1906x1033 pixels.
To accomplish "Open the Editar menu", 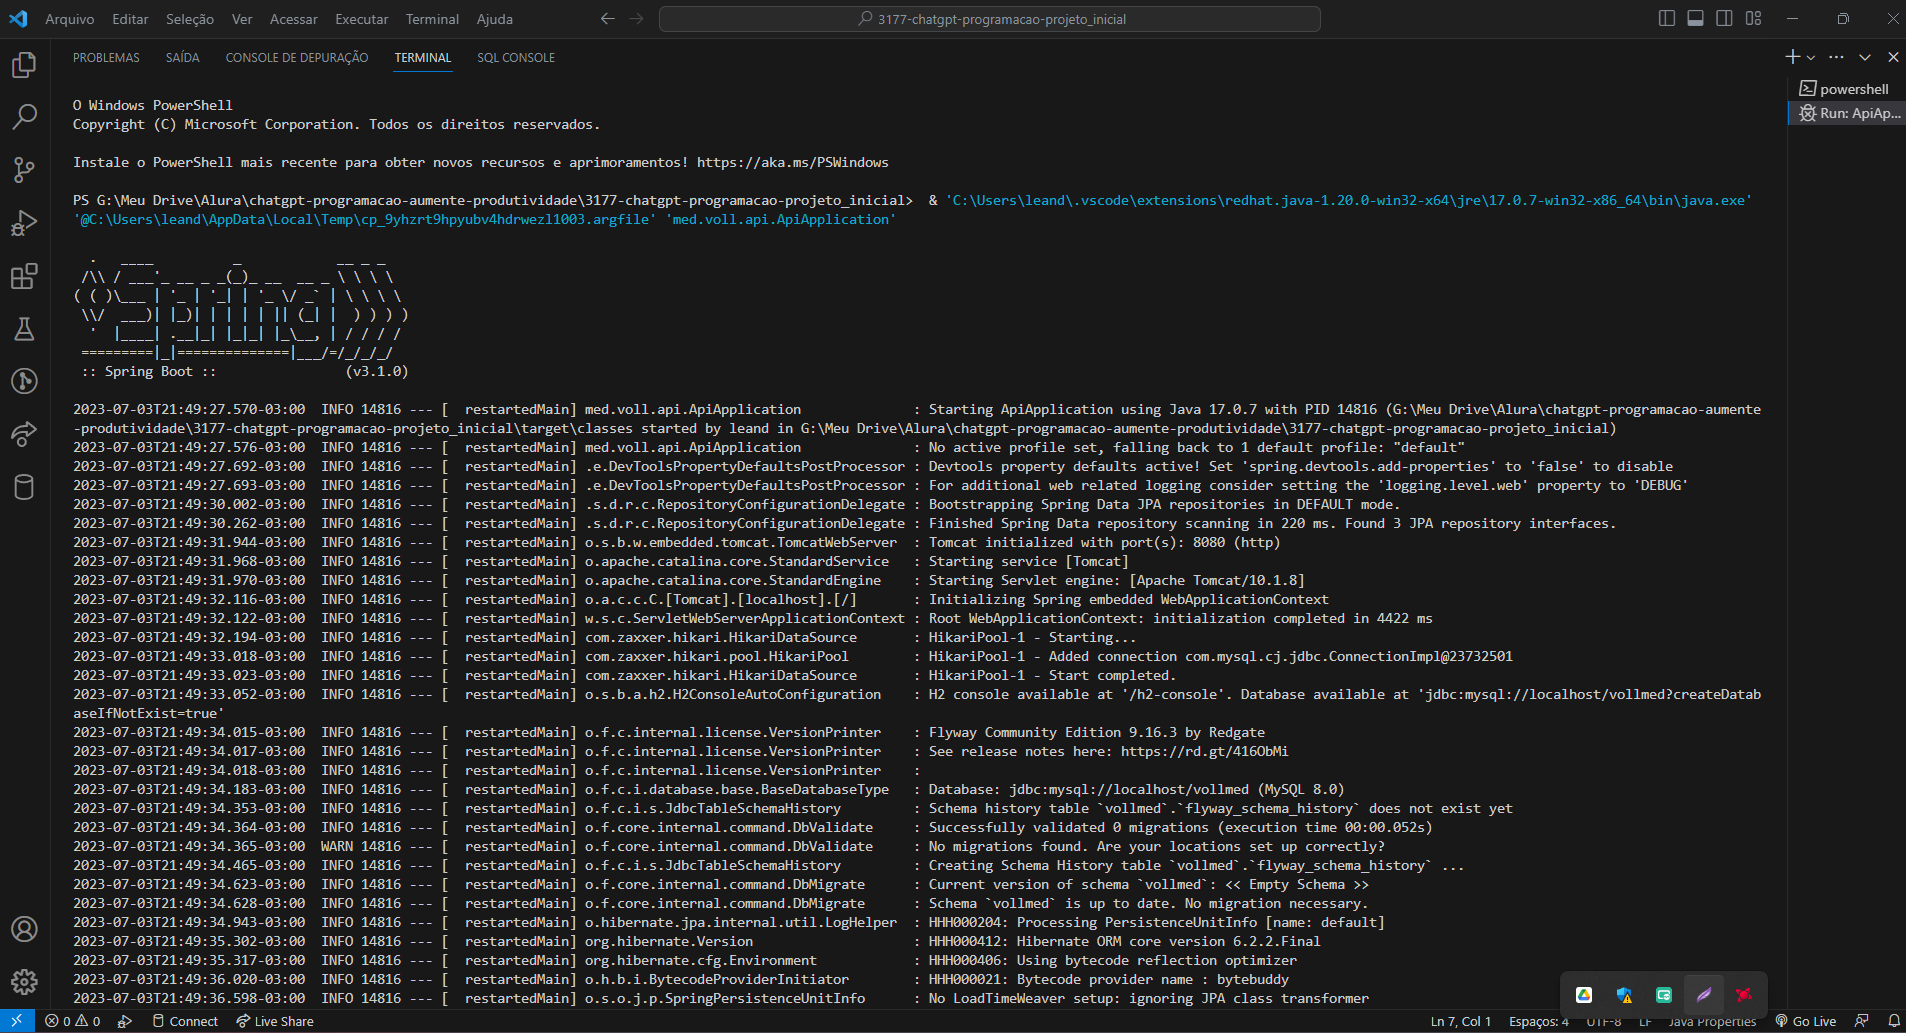I will (x=130, y=19).
